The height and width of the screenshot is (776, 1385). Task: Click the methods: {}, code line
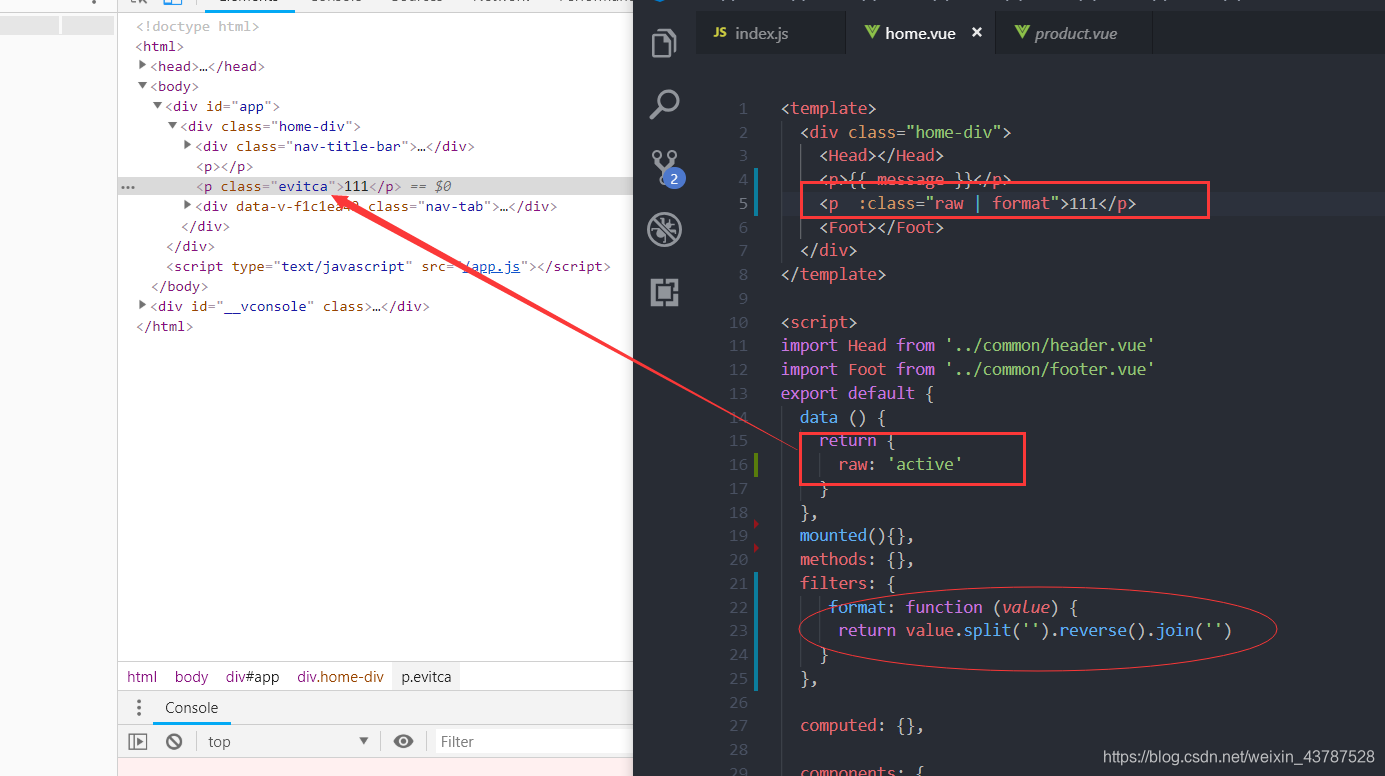pyautogui.click(x=857, y=559)
